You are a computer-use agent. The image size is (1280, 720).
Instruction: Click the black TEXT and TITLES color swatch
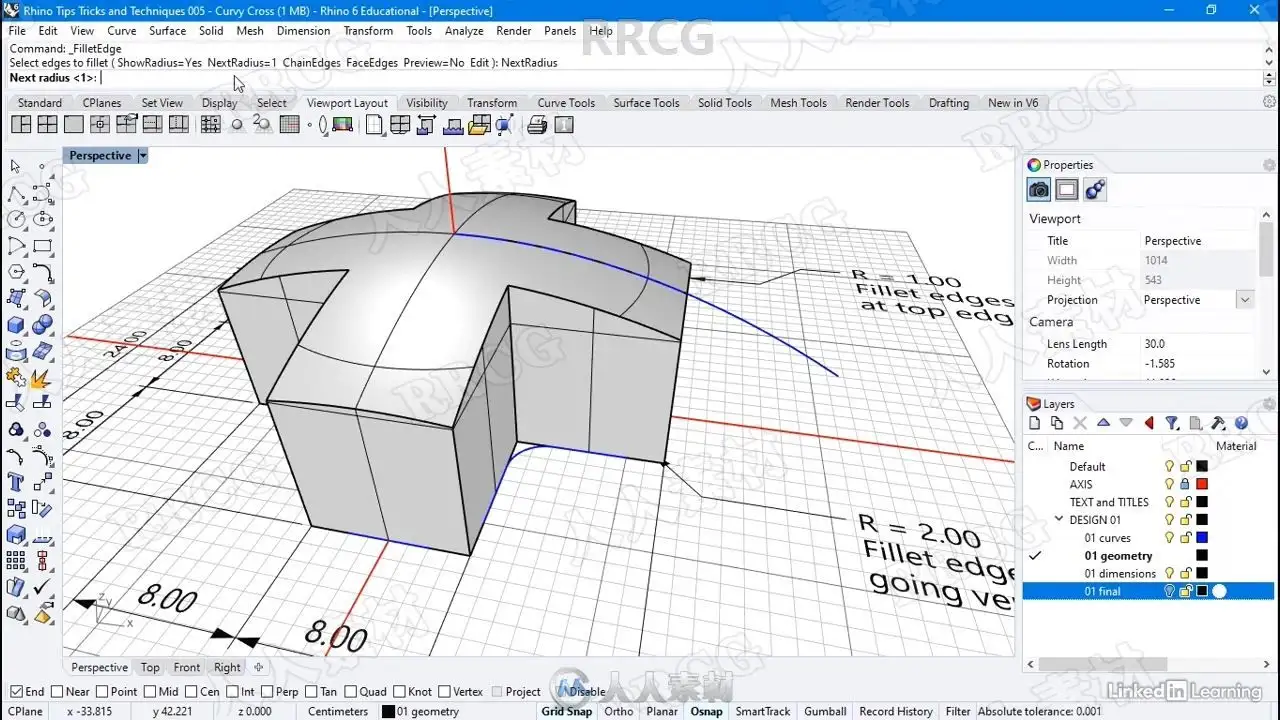click(1202, 502)
